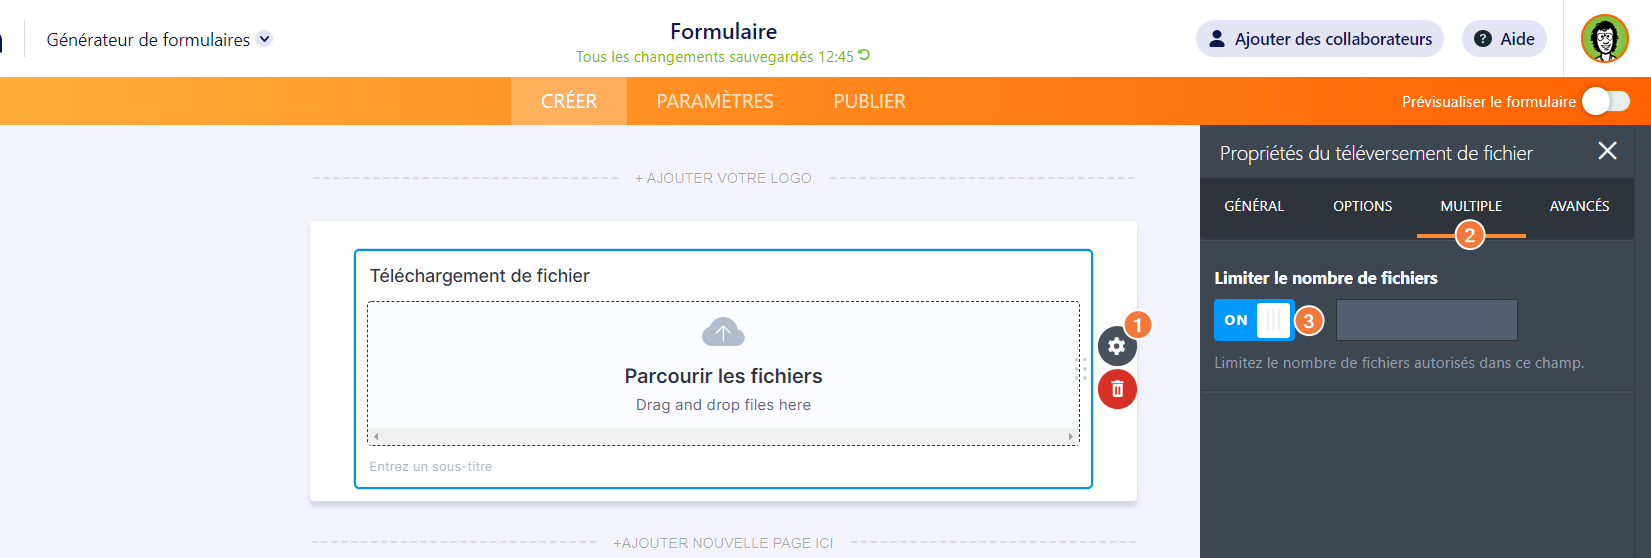This screenshot has width=1651, height=558.
Task: Click the revert changes icon
Action: coord(864,56)
